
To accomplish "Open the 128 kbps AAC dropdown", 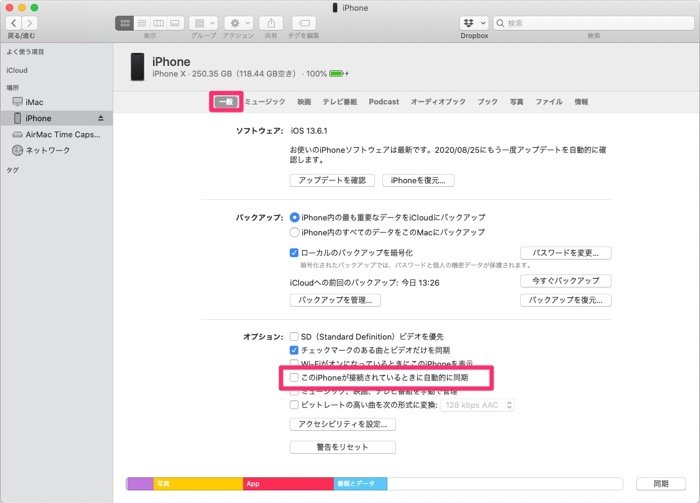I will point(477,405).
